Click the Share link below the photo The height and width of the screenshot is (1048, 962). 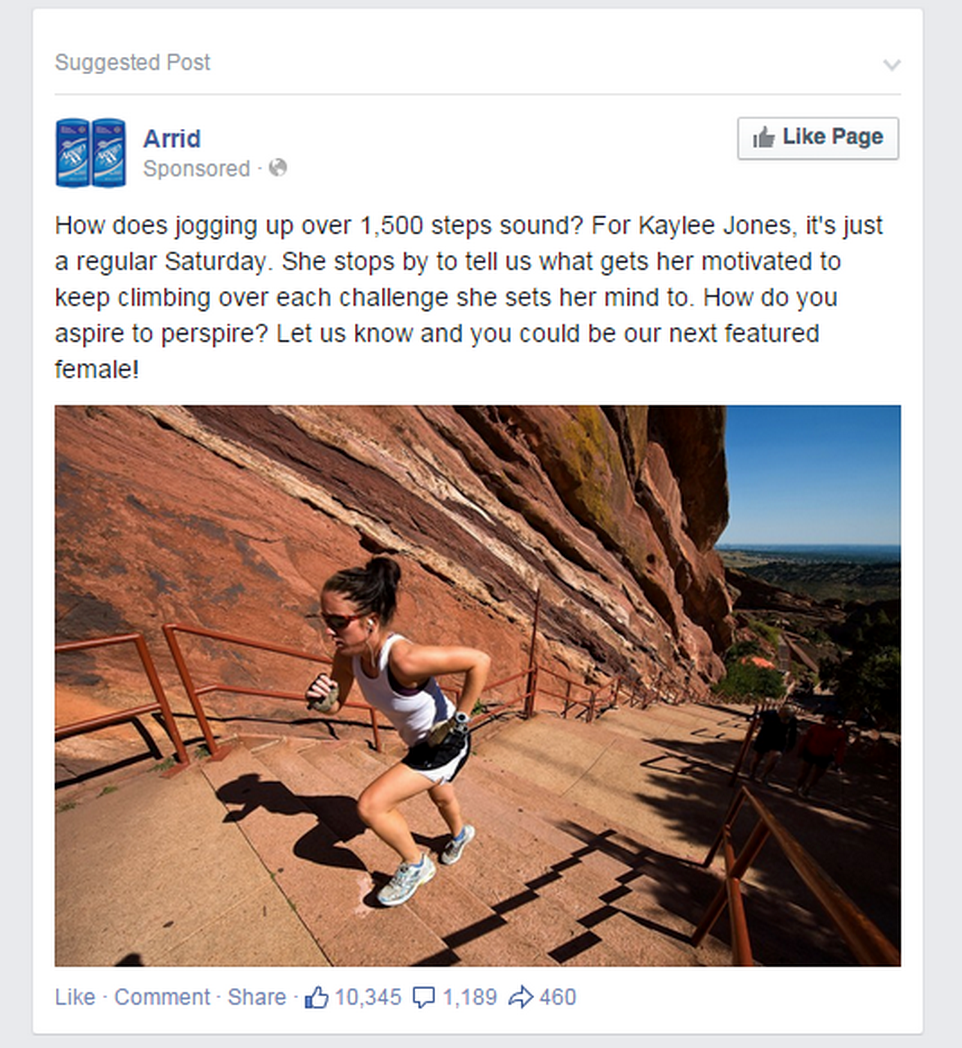pos(257,997)
